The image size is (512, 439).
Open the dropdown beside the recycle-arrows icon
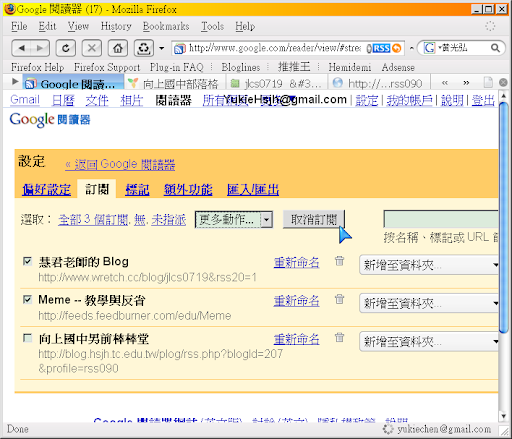[162, 48]
